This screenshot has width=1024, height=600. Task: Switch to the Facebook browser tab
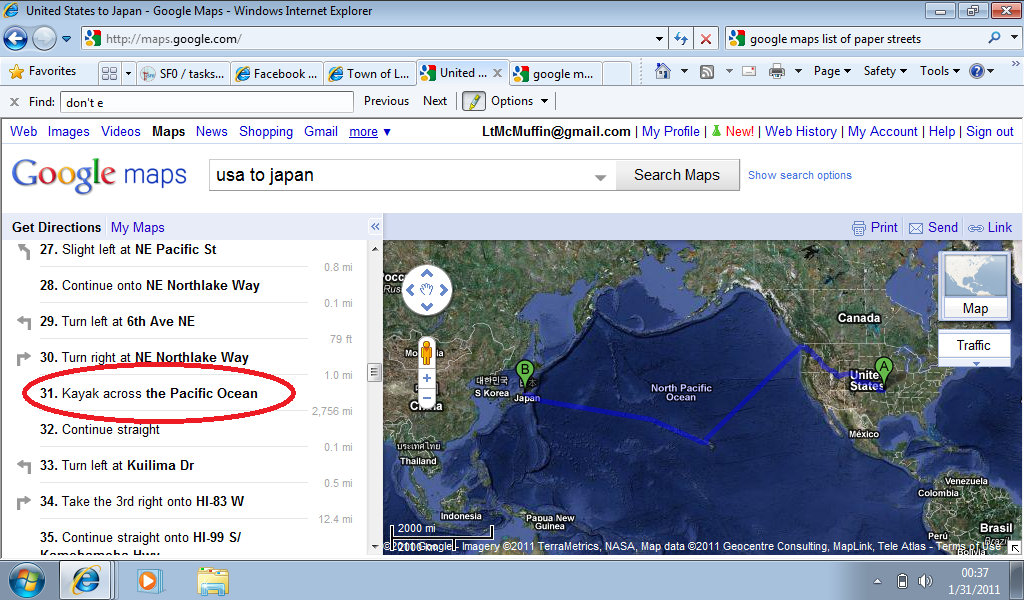pyautogui.click(x=275, y=73)
